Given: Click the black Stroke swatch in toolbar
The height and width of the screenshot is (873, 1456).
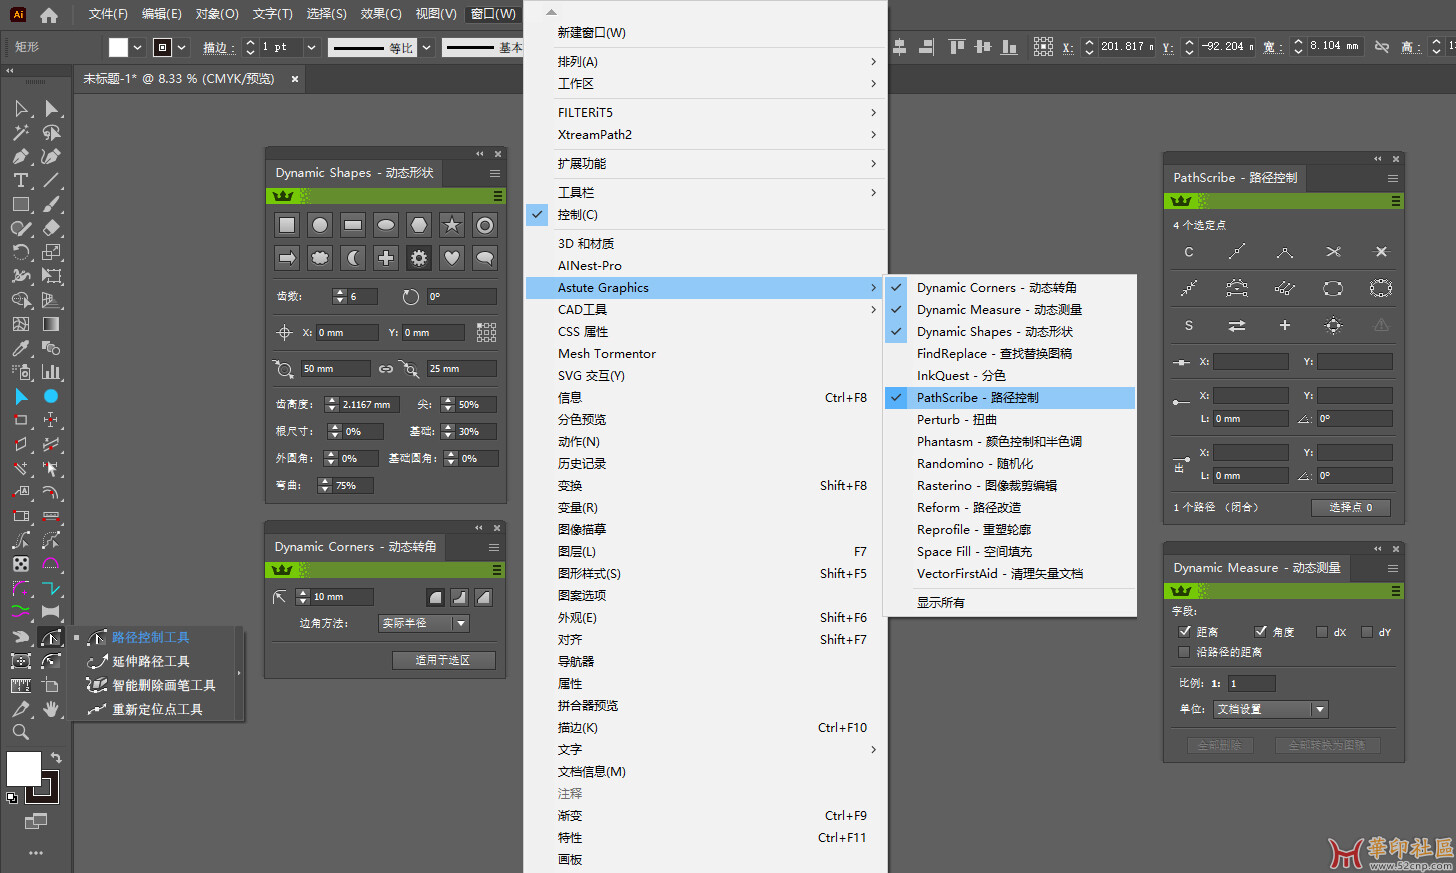Looking at the screenshot, I should pyautogui.click(x=43, y=787).
